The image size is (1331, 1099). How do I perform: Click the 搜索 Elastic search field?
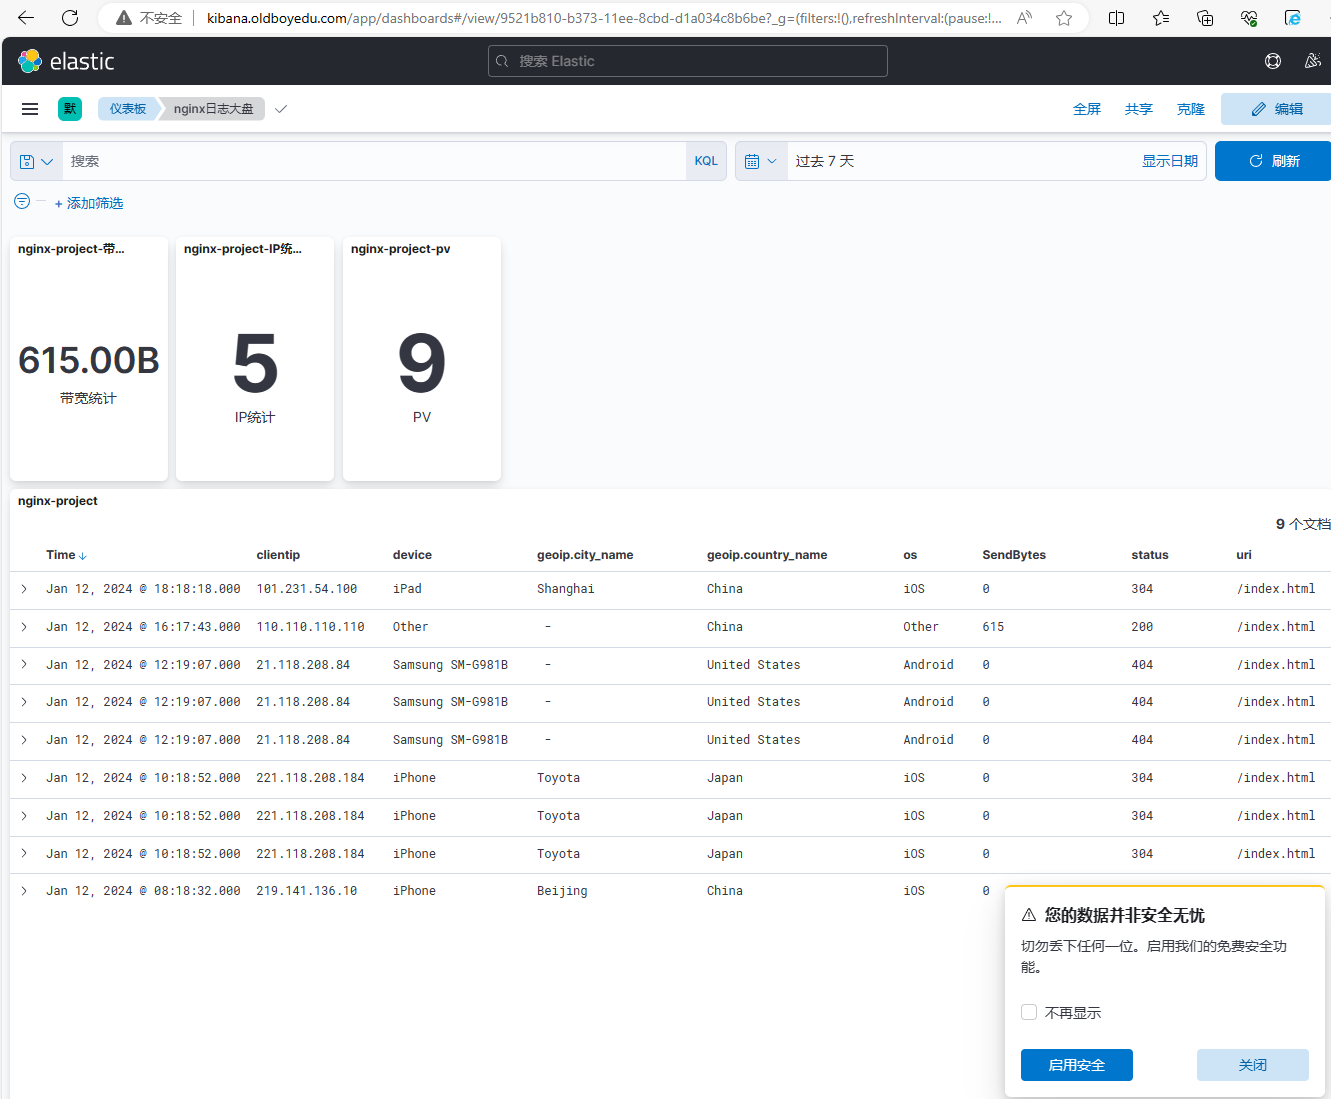click(688, 61)
